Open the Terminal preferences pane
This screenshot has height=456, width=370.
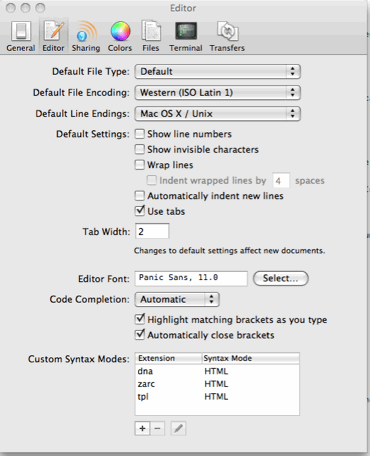[186, 36]
